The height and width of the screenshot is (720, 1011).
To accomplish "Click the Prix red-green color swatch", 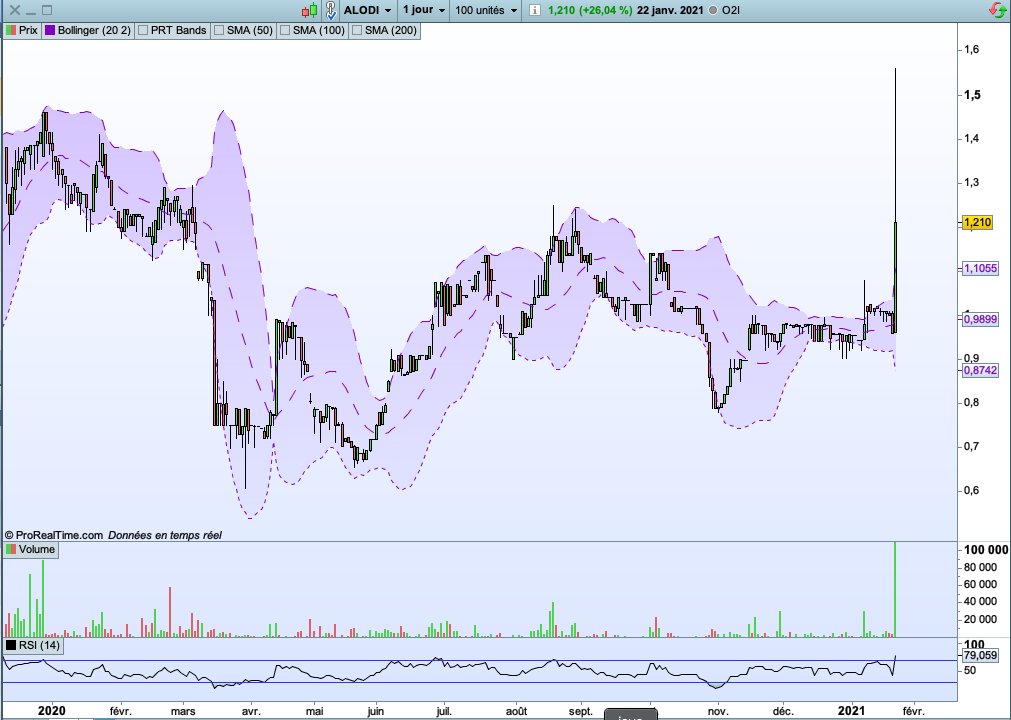I will point(11,30).
